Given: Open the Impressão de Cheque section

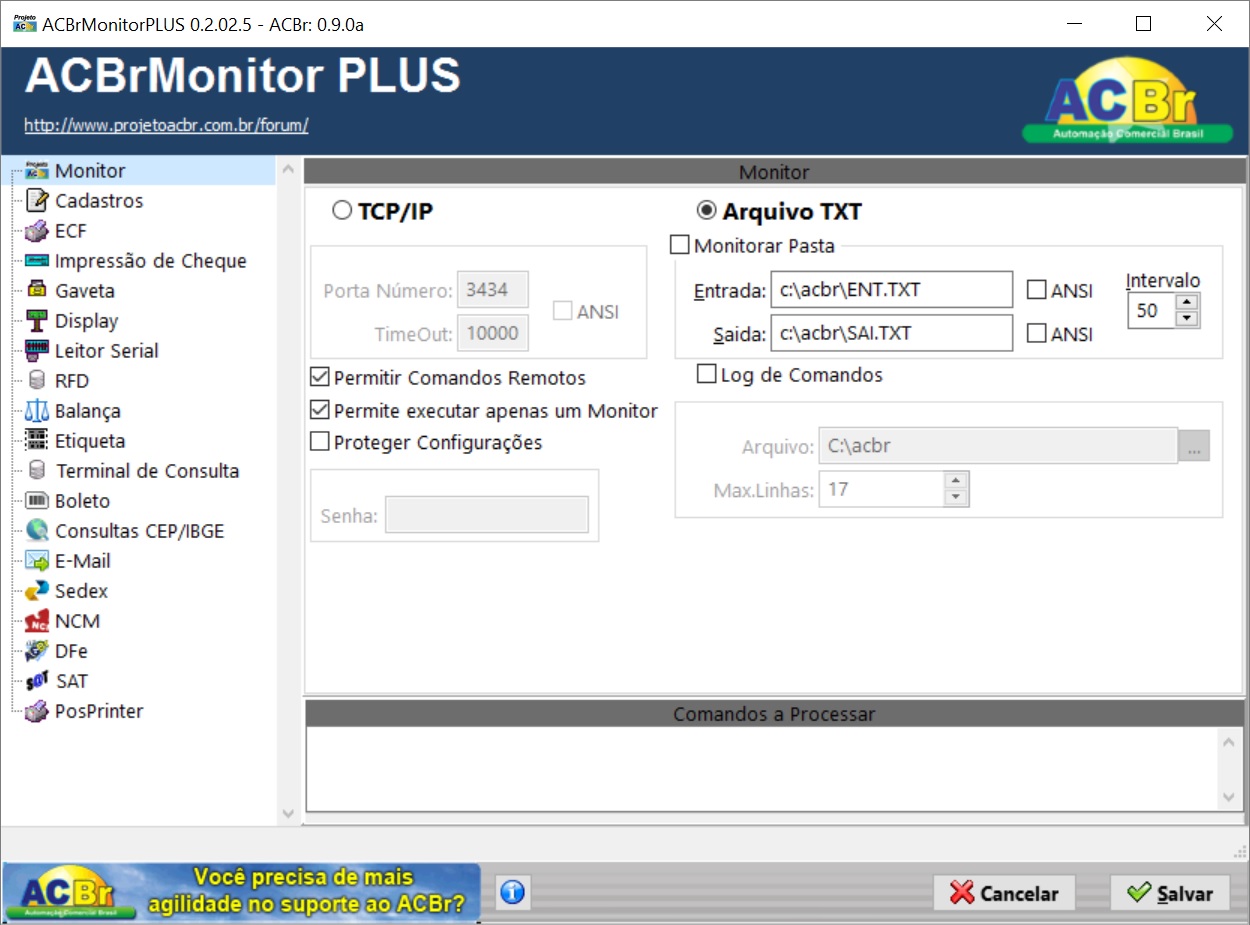Looking at the screenshot, I should click(151, 261).
